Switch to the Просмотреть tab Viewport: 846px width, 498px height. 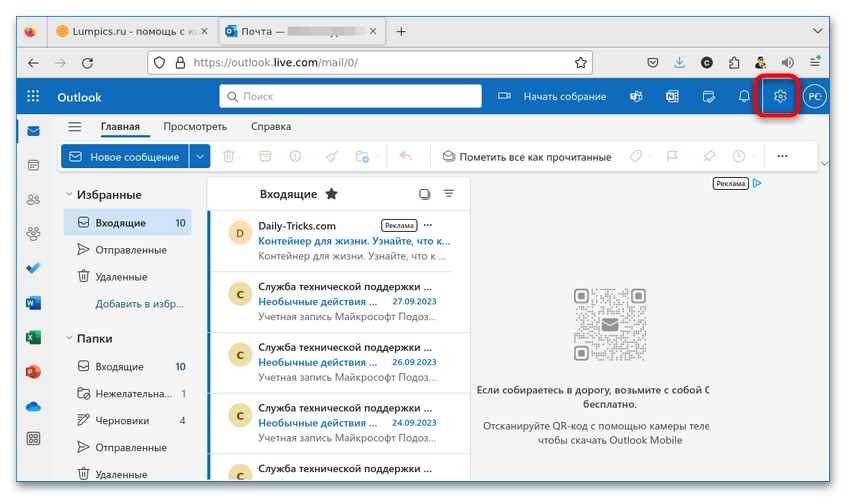point(195,127)
